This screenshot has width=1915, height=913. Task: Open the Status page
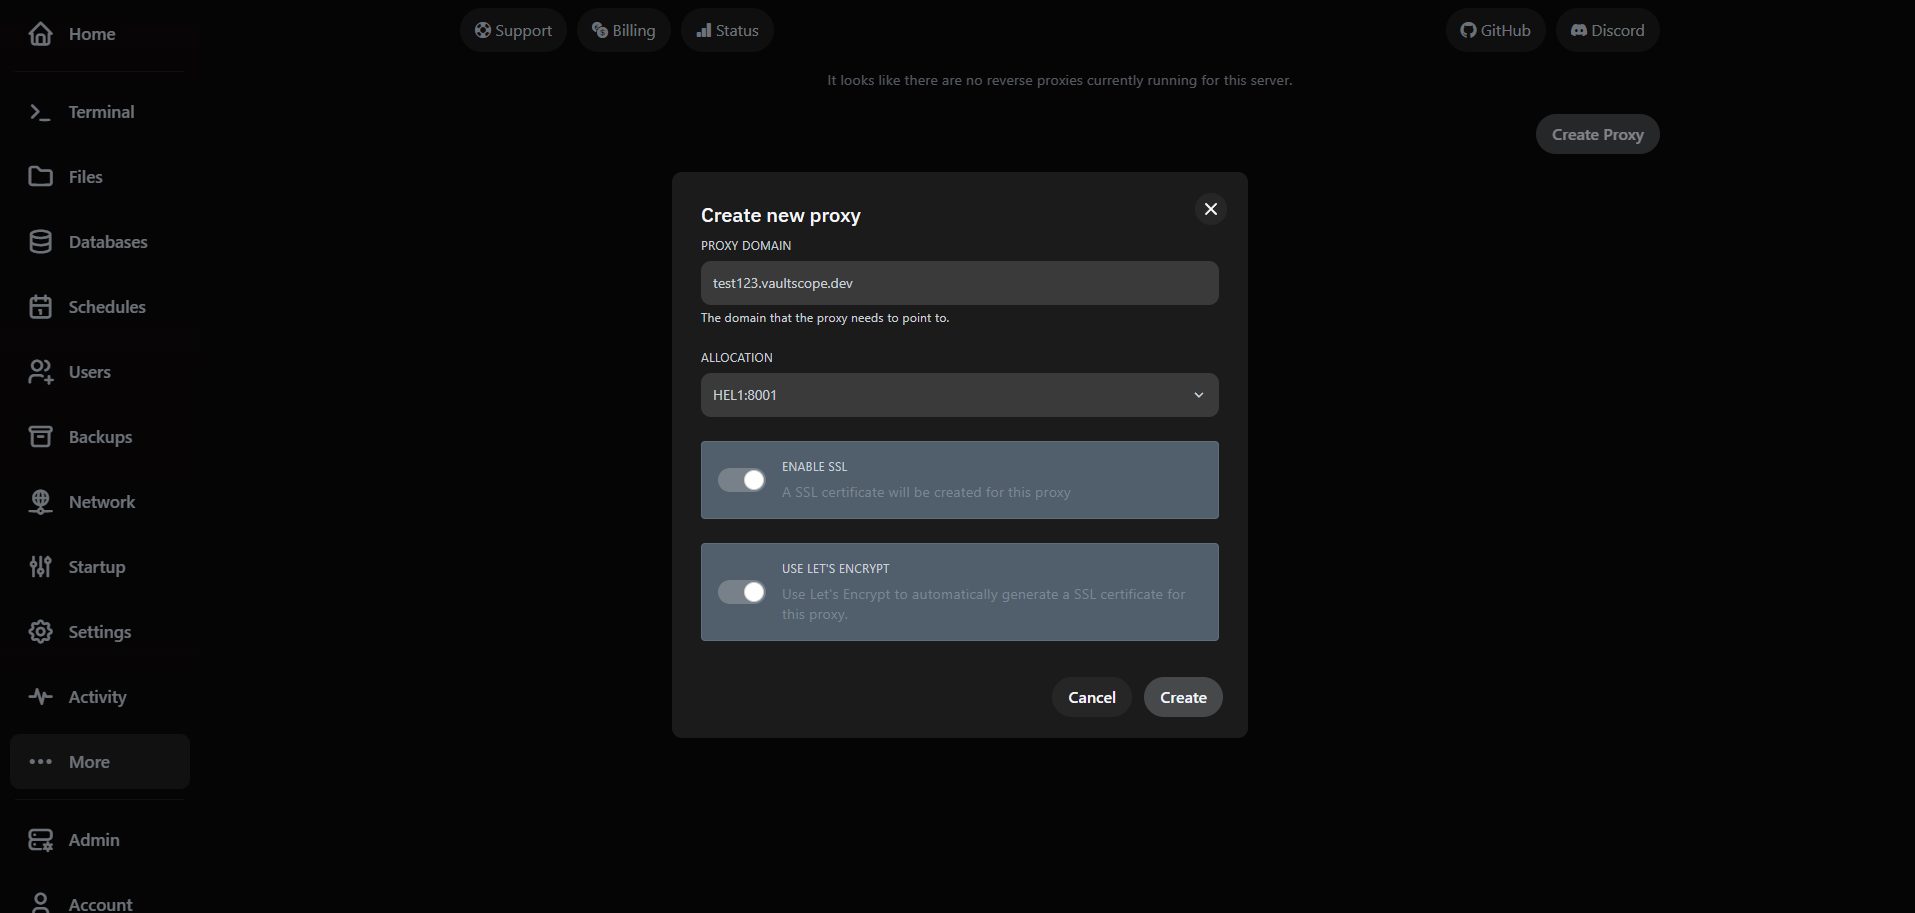click(727, 30)
